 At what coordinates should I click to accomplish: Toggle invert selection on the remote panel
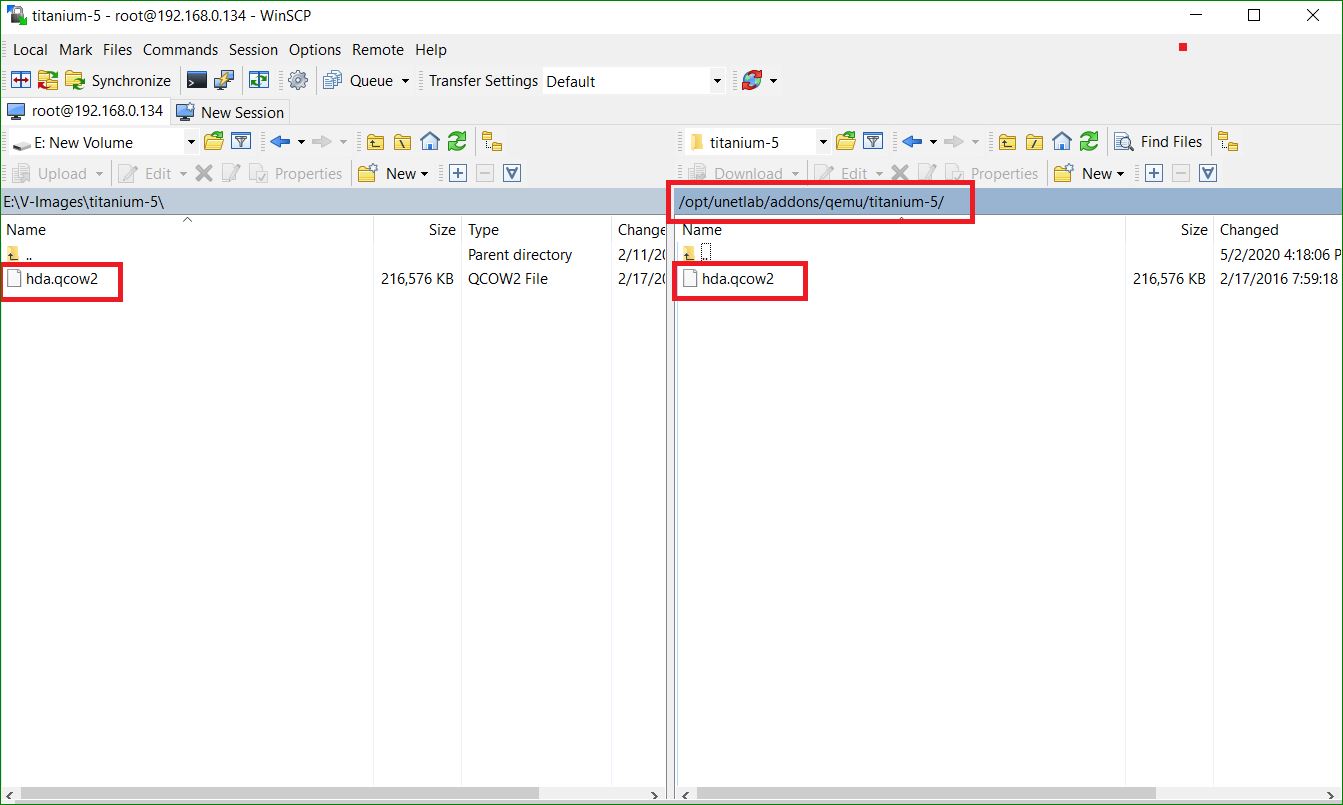point(1206,173)
